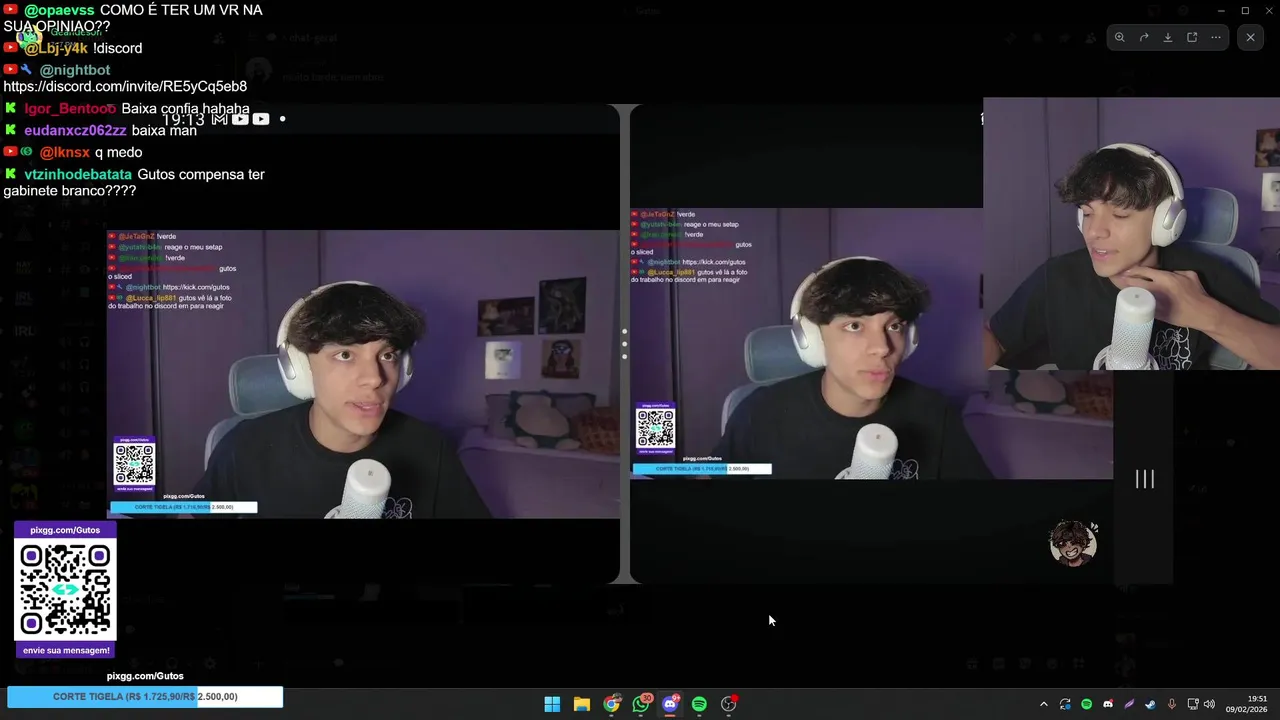Click username @lknsx in chat
The width and height of the screenshot is (1280, 720).
(65, 152)
